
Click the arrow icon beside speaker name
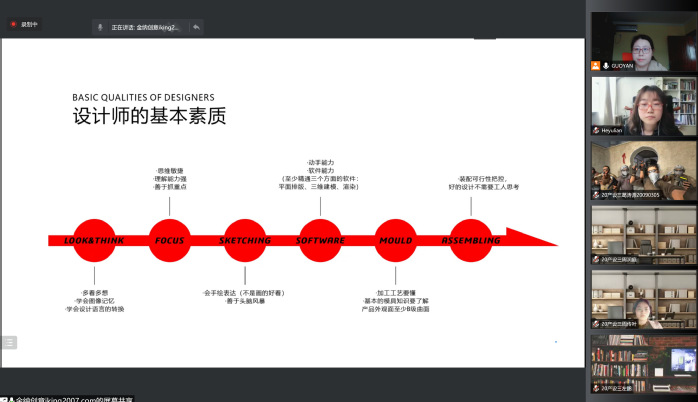point(196,27)
